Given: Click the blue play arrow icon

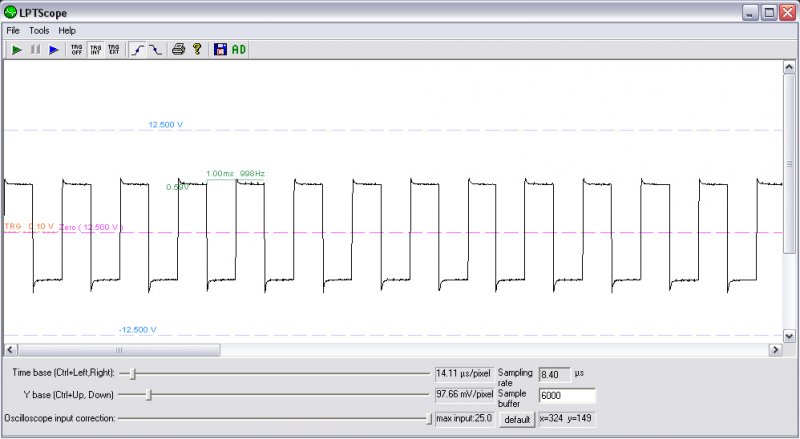Looking at the screenshot, I should coord(54,50).
